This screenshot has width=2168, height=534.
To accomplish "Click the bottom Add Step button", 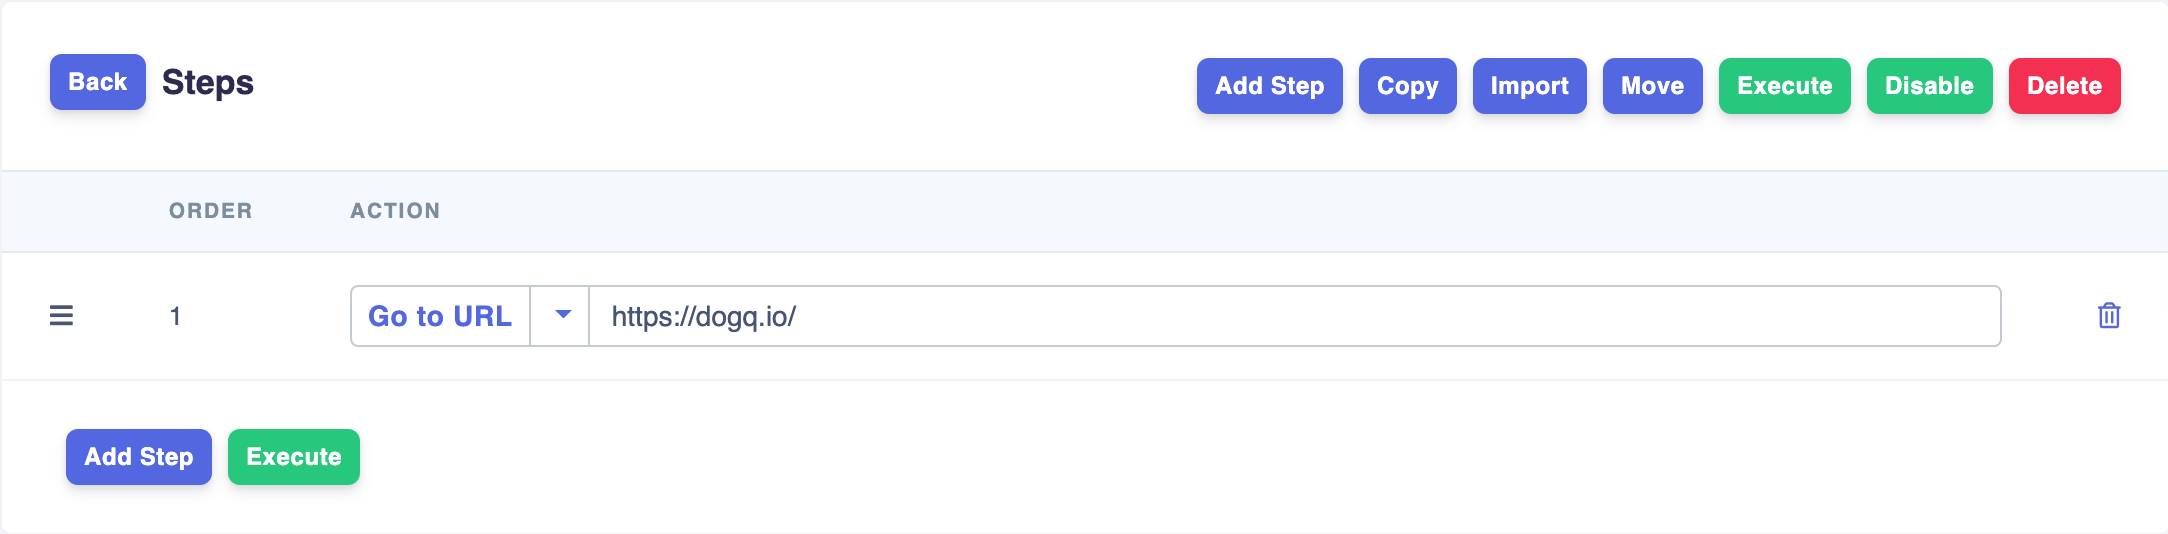I will (x=139, y=457).
